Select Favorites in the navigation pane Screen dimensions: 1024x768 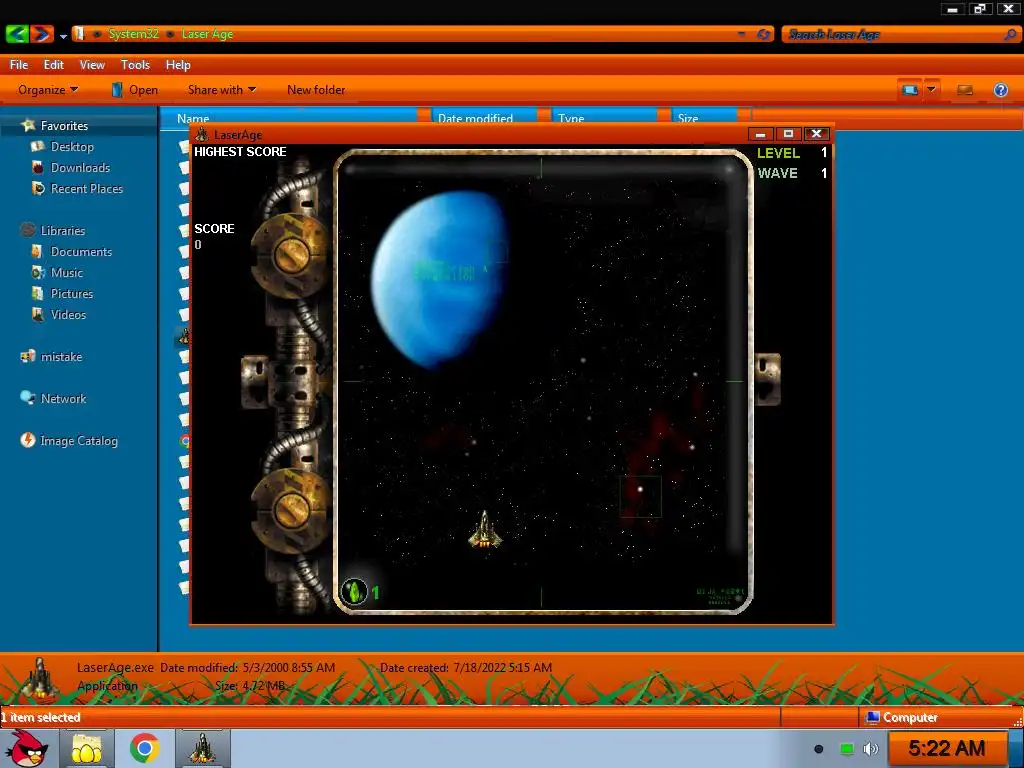tap(64, 125)
